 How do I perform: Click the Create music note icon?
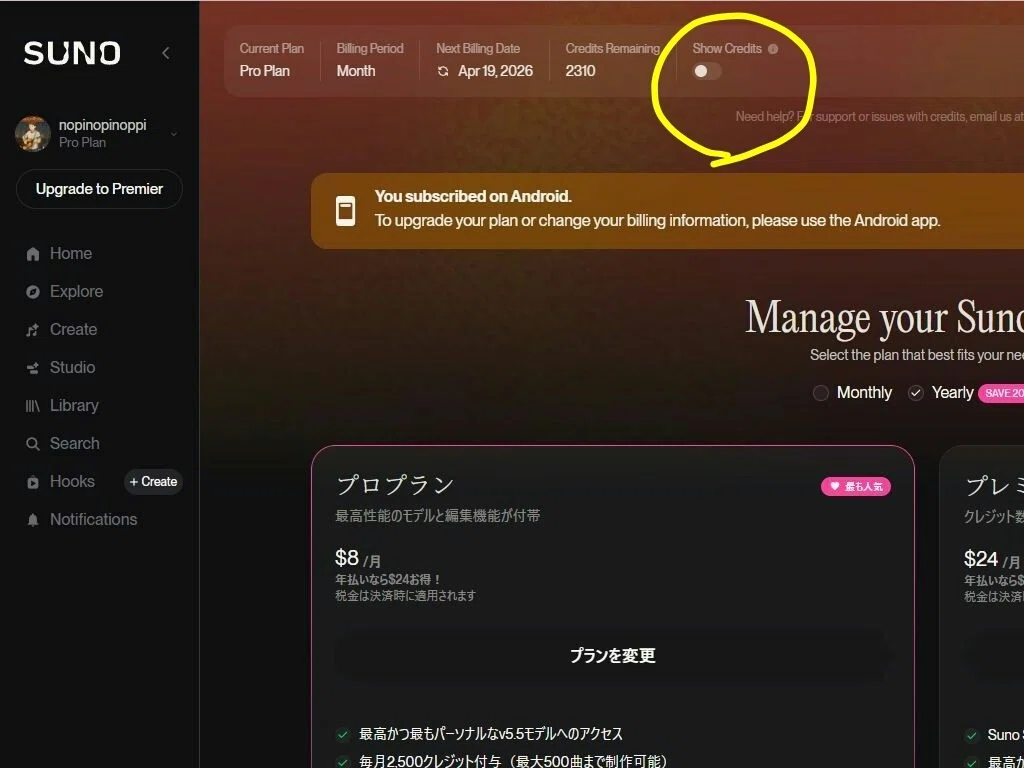[x=33, y=330]
